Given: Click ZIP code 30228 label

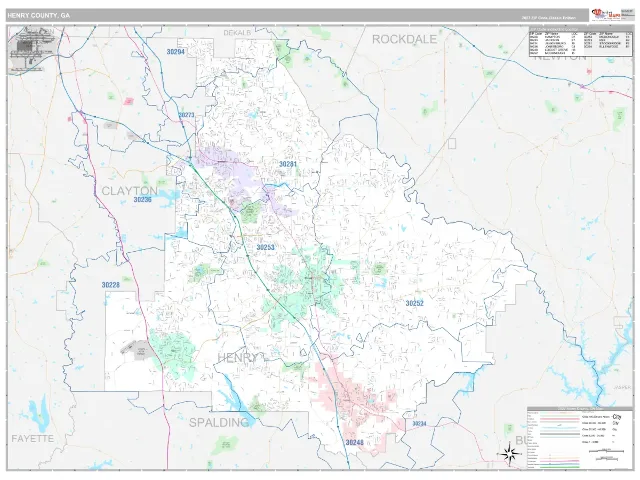Looking at the screenshot, I should (x=111, y=285).
